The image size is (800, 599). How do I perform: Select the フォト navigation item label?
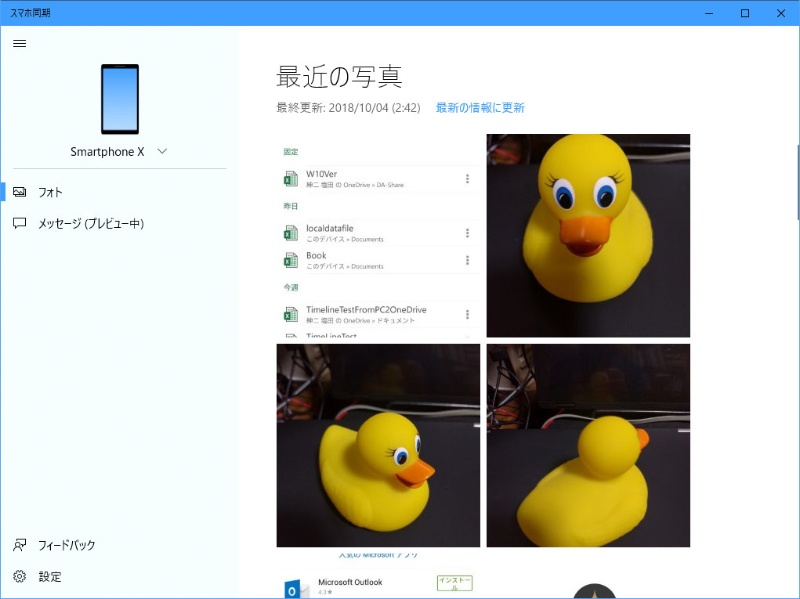click(51, 192)
